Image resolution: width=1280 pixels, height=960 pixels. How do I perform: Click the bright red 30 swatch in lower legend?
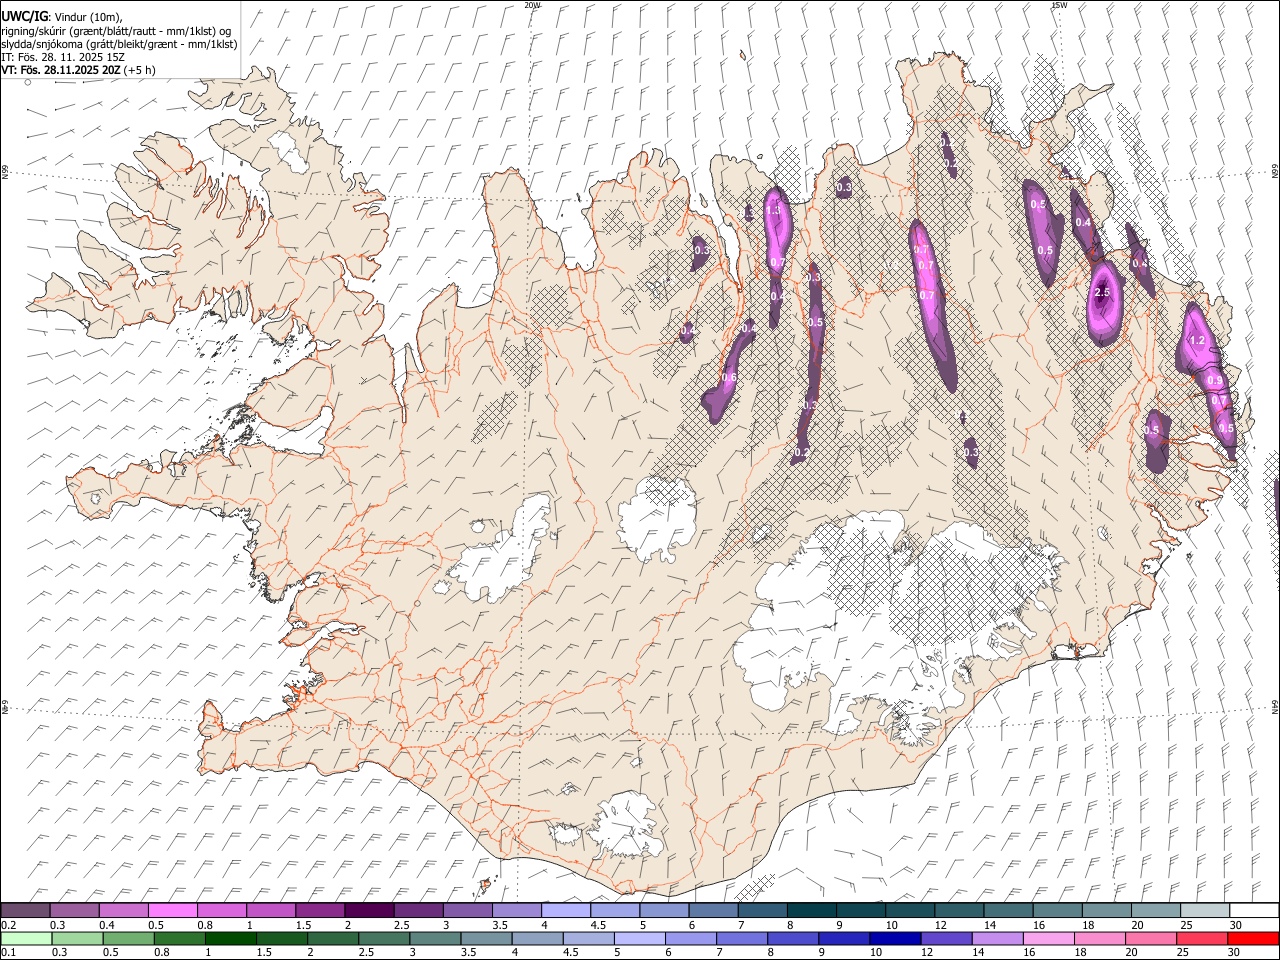[x=1254, y=939]
